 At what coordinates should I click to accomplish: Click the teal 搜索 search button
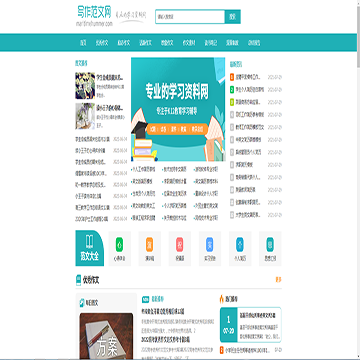(233, 17)
